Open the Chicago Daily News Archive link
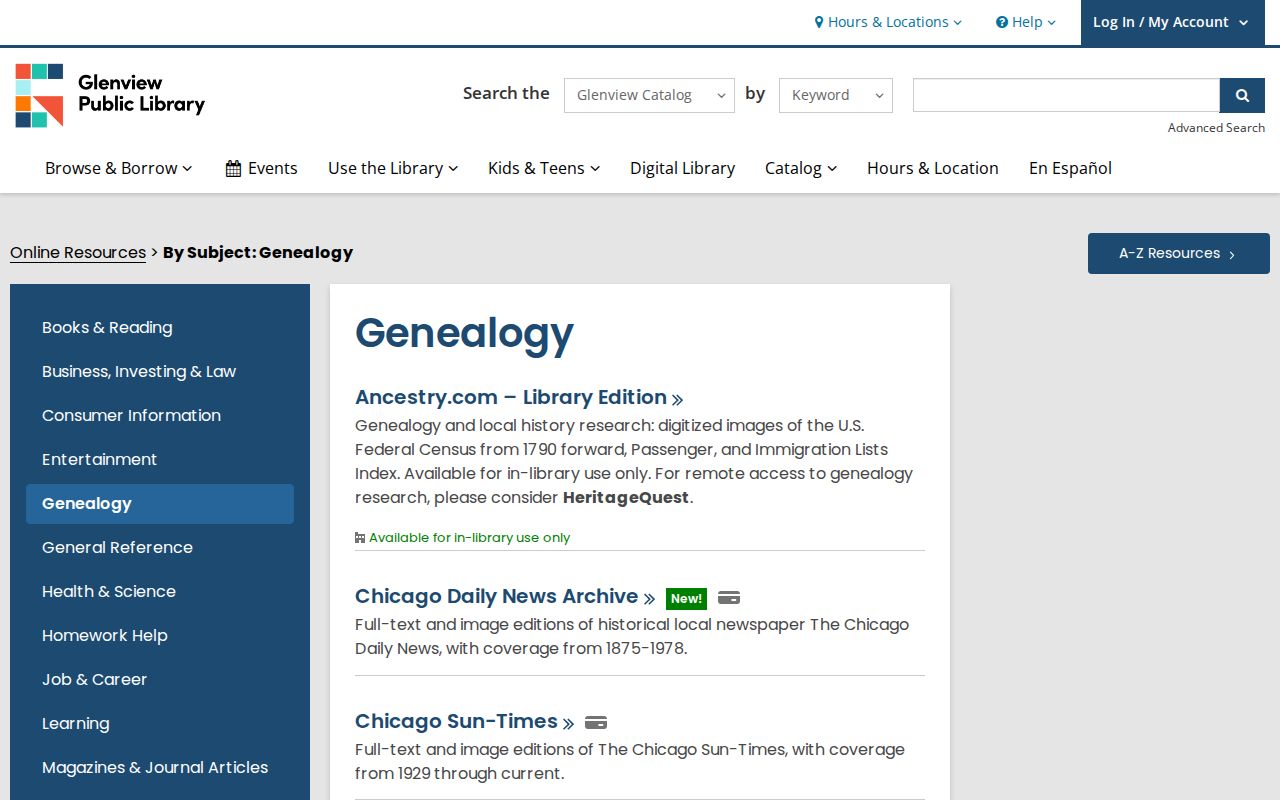Image resolution: width=1280 pixels, height=800 pixels. 505,596
